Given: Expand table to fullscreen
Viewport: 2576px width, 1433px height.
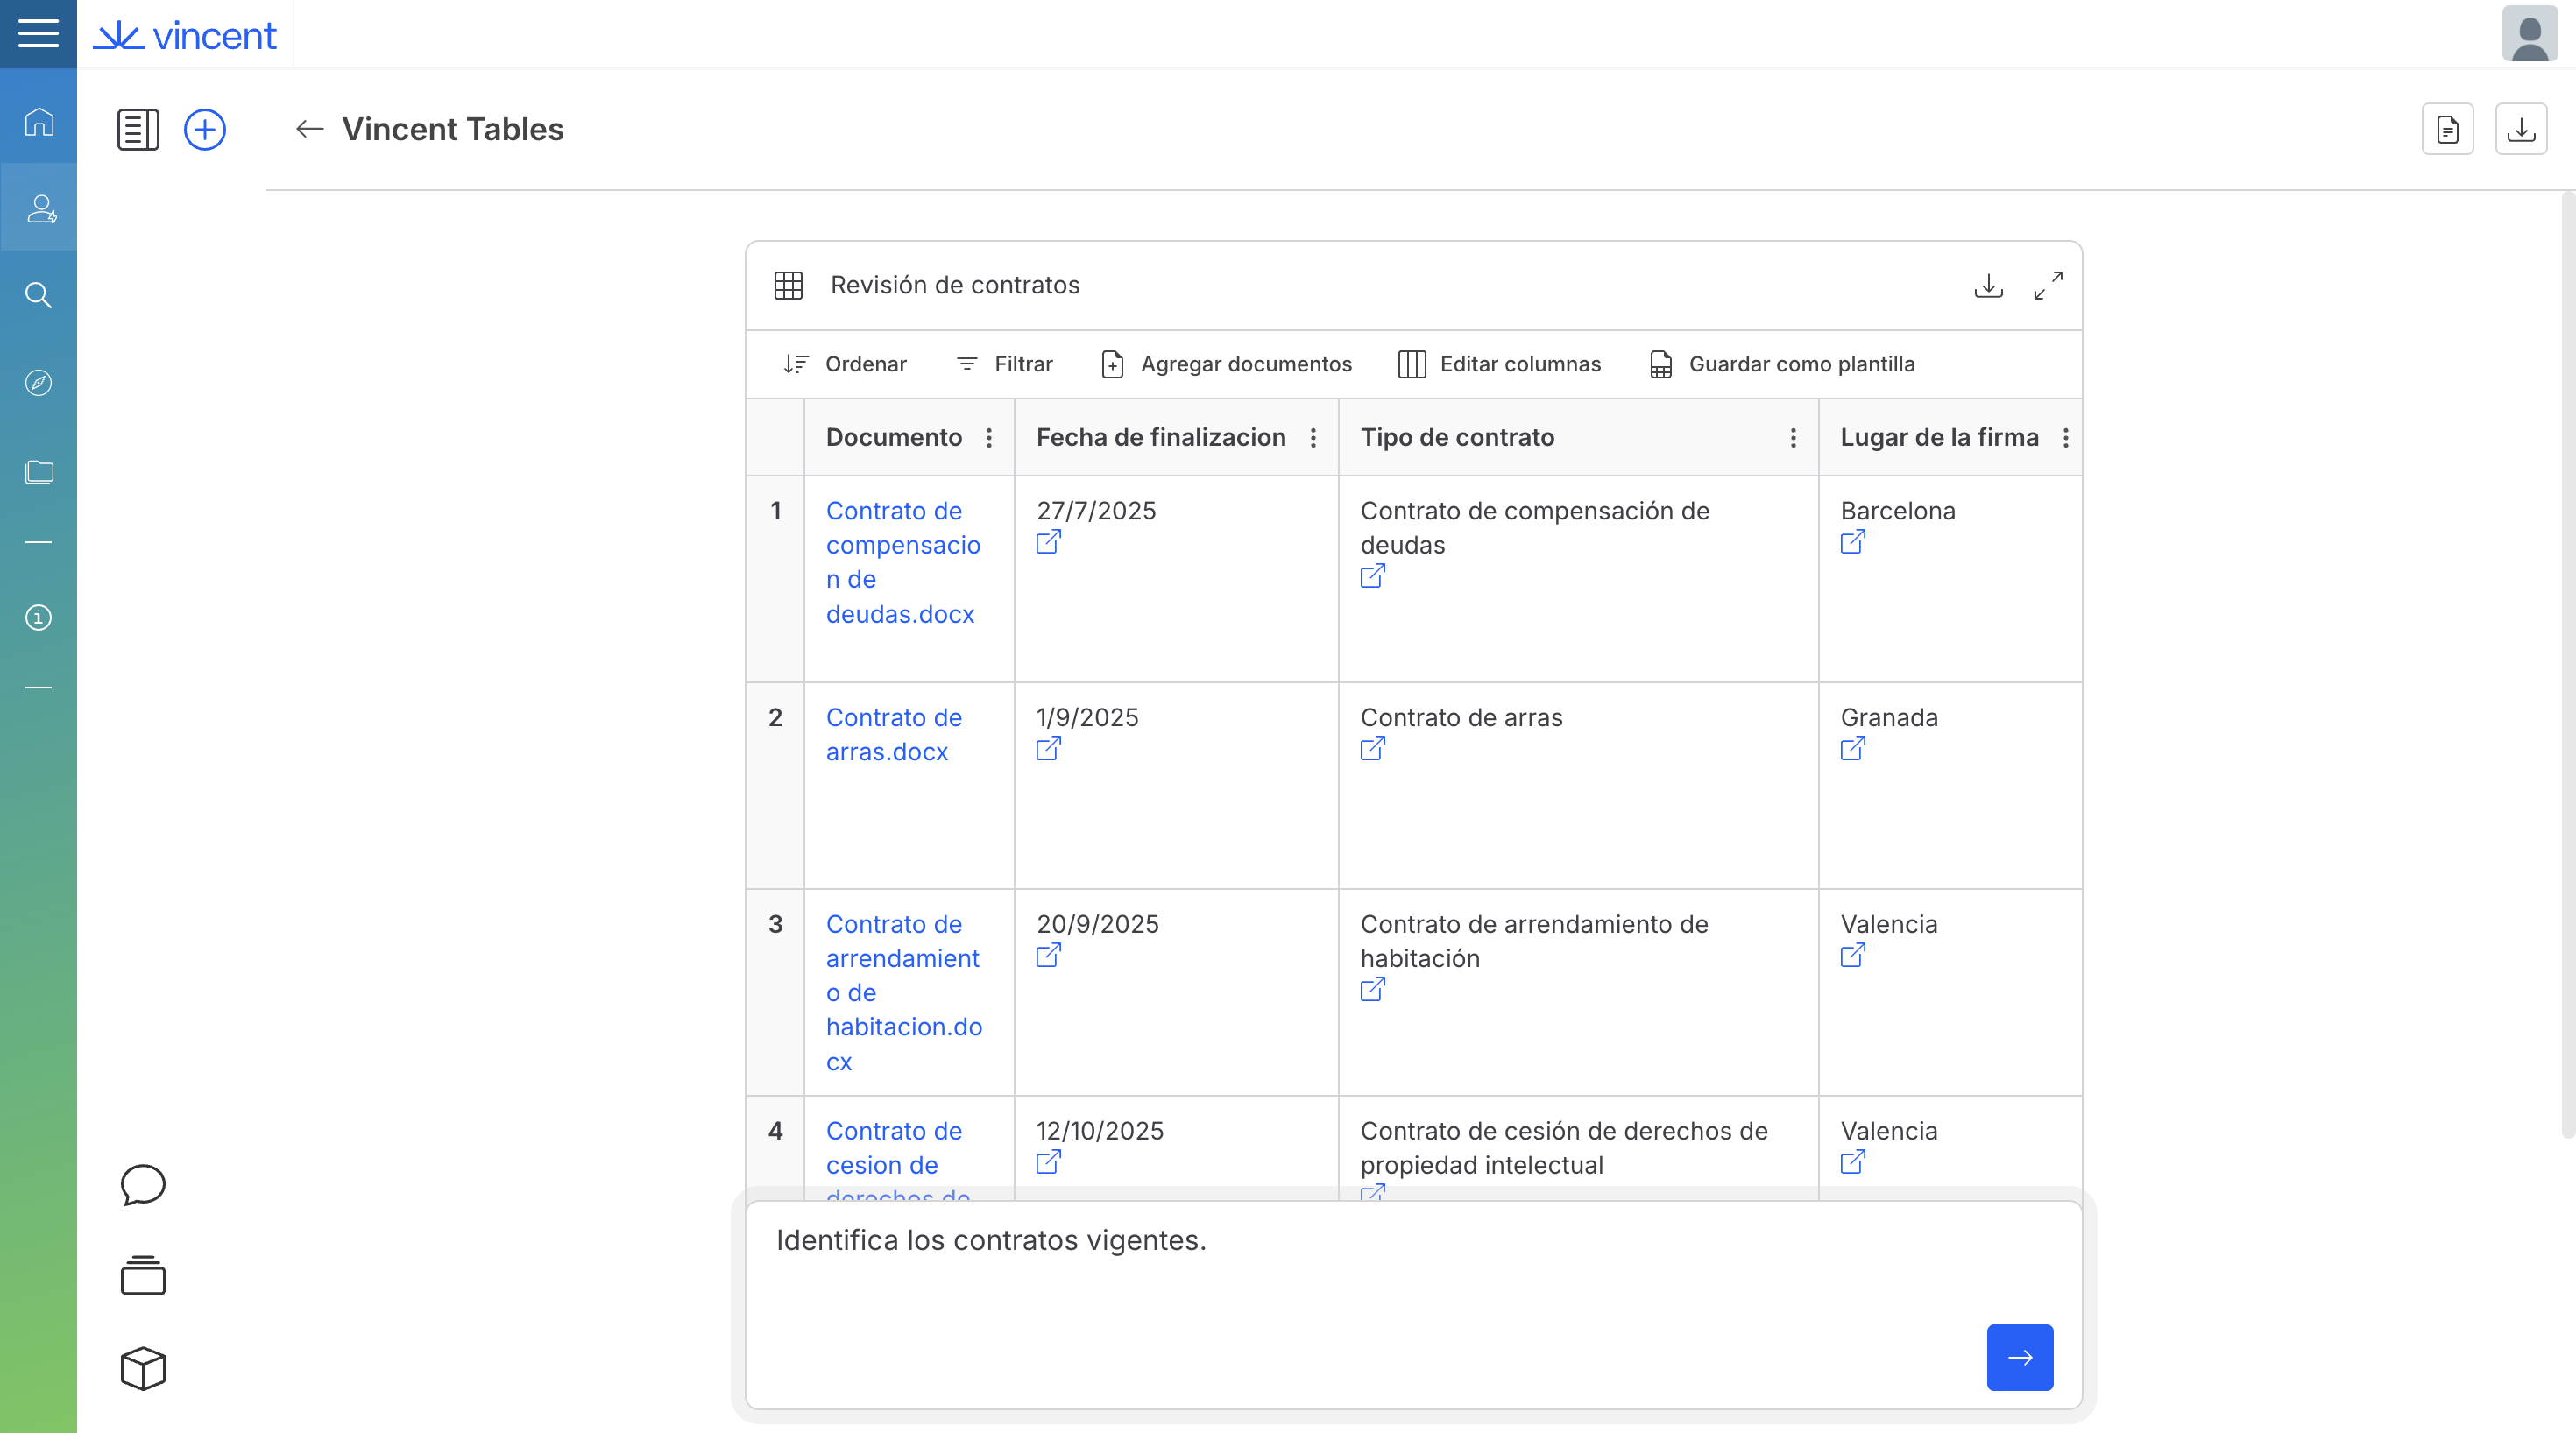Looking at the screenshot, I should (x=2047, y=285).
